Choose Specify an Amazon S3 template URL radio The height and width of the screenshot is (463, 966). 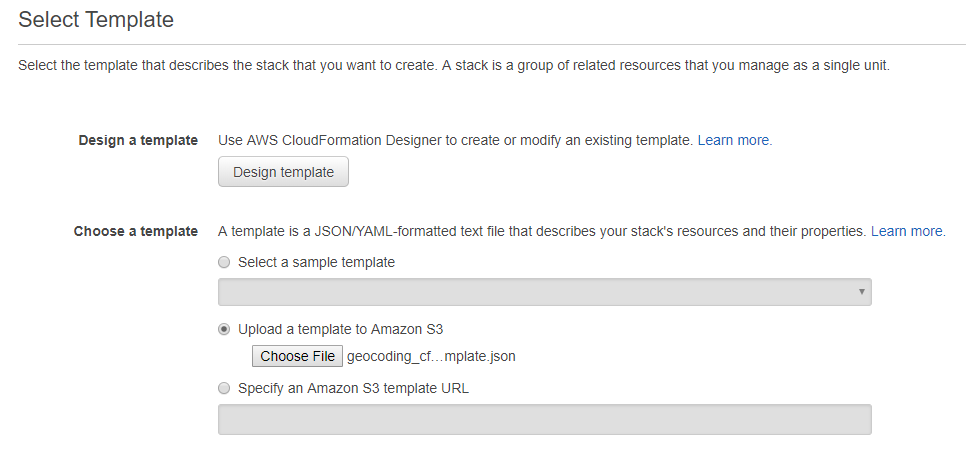(224, 389)
